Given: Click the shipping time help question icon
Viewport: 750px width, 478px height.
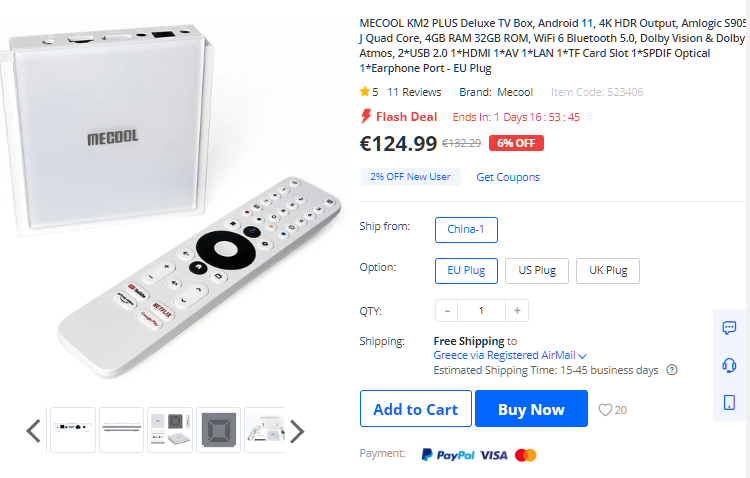Looking at the screenshot, I should [x=672, y=370].
